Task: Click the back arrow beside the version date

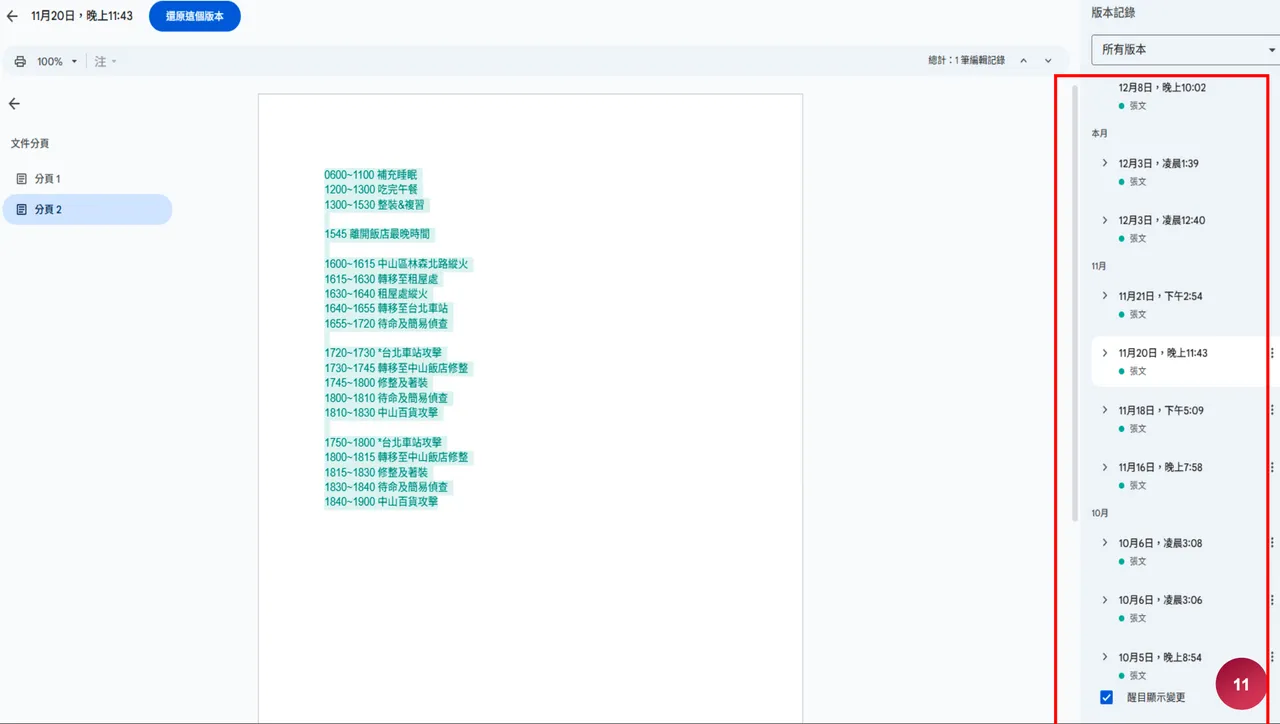Action: click(12, 16)
